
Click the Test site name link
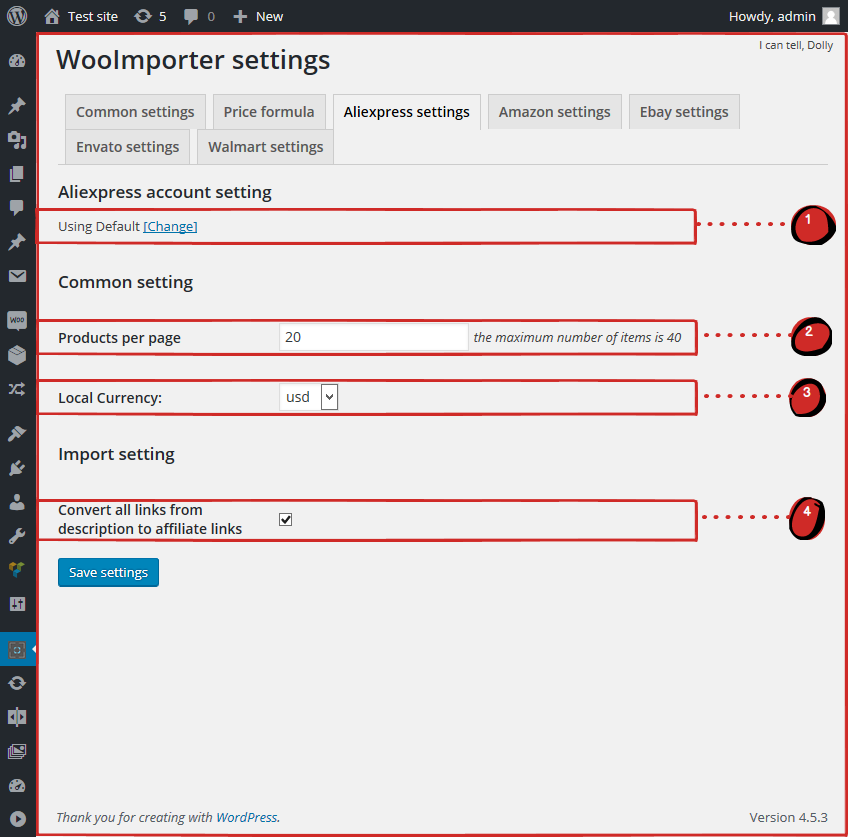pos(93,17)
